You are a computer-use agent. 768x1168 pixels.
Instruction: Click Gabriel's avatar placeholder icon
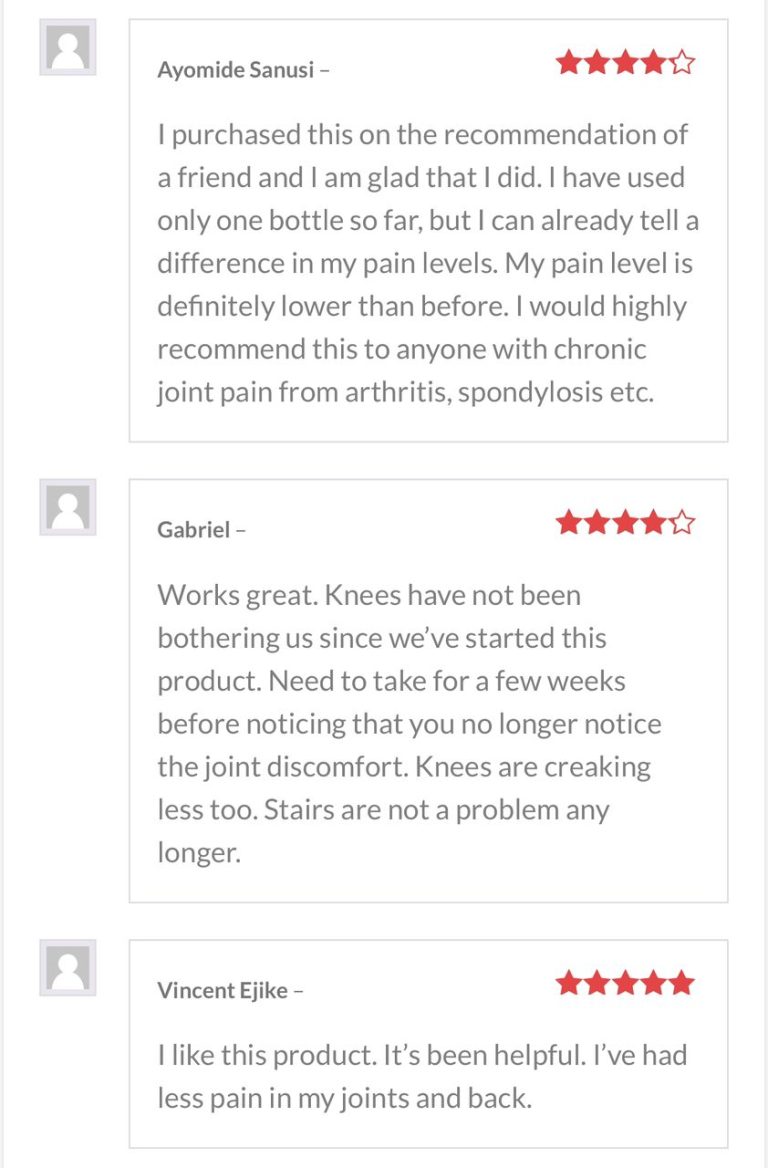click(68, 507)
